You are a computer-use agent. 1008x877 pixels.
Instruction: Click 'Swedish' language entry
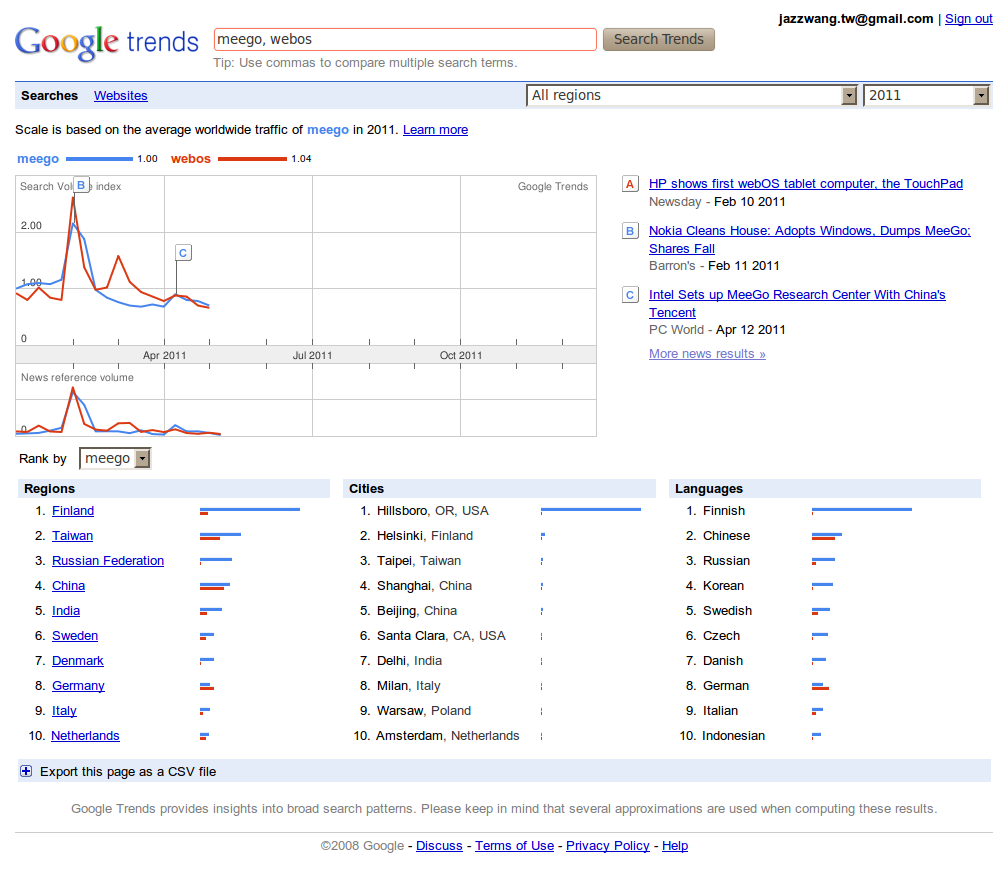(x=727, y=611)
